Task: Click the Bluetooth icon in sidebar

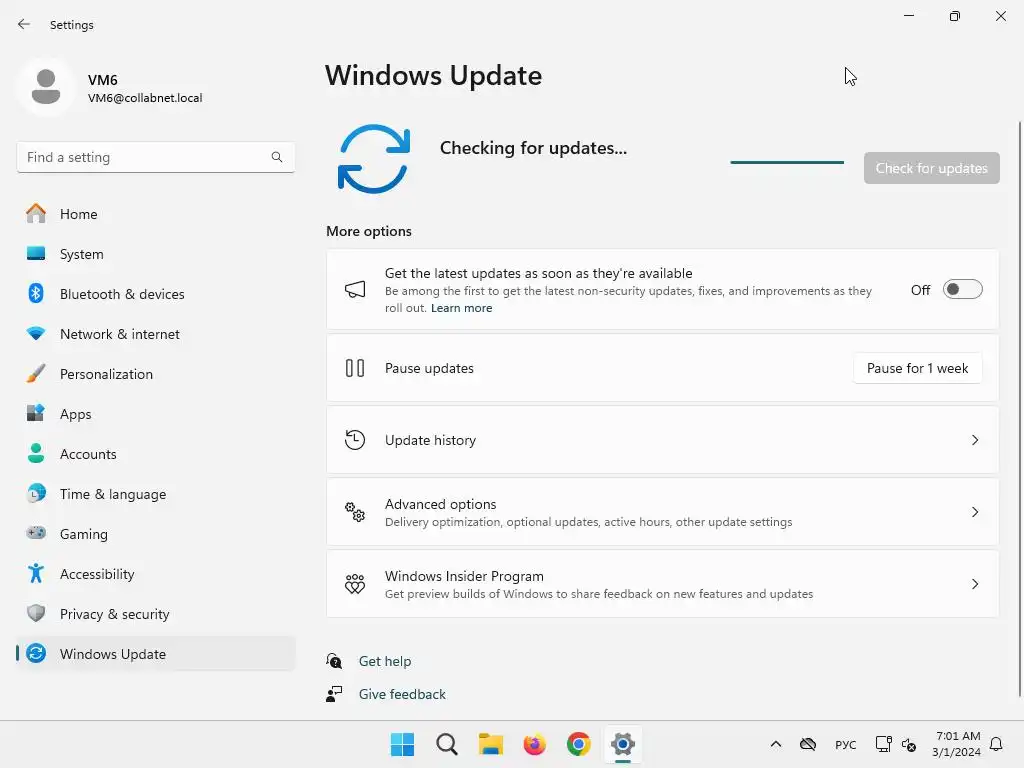Action: pyautogui.click(x=36, y=293)
